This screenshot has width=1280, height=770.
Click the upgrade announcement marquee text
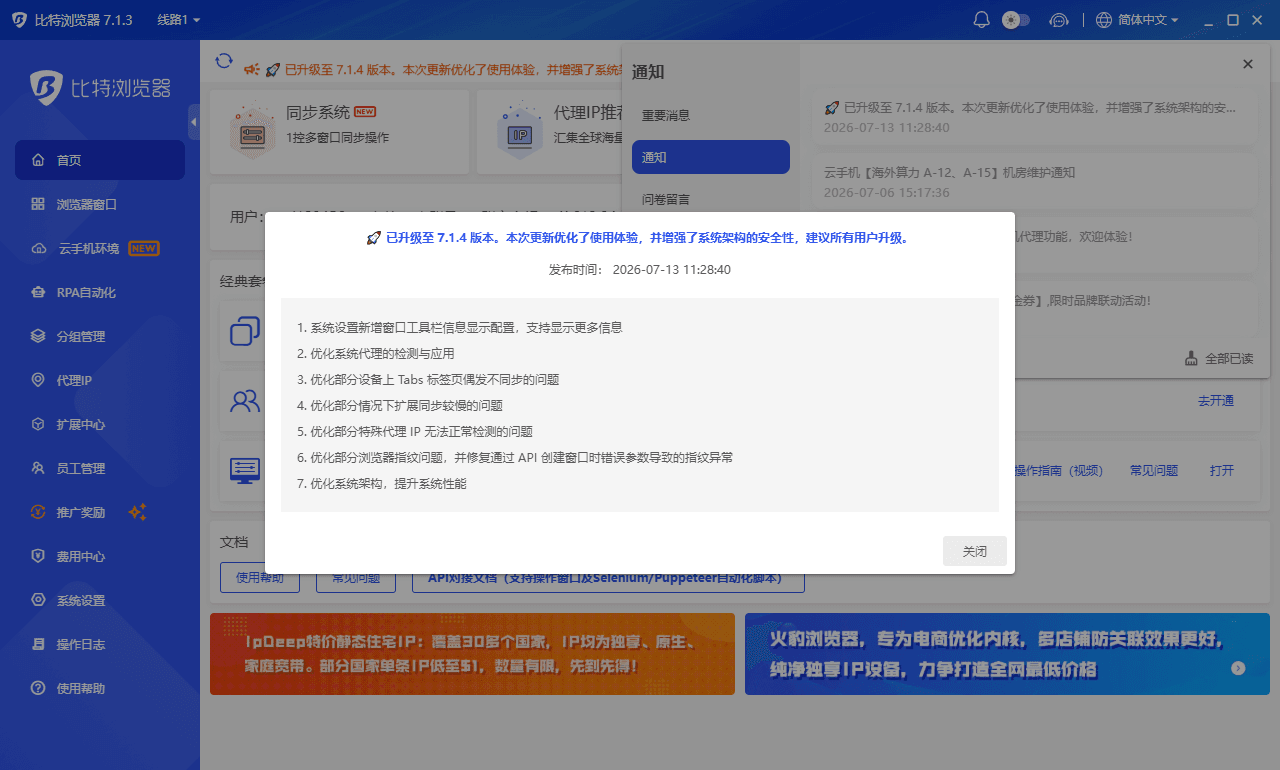tap(453, 70)
